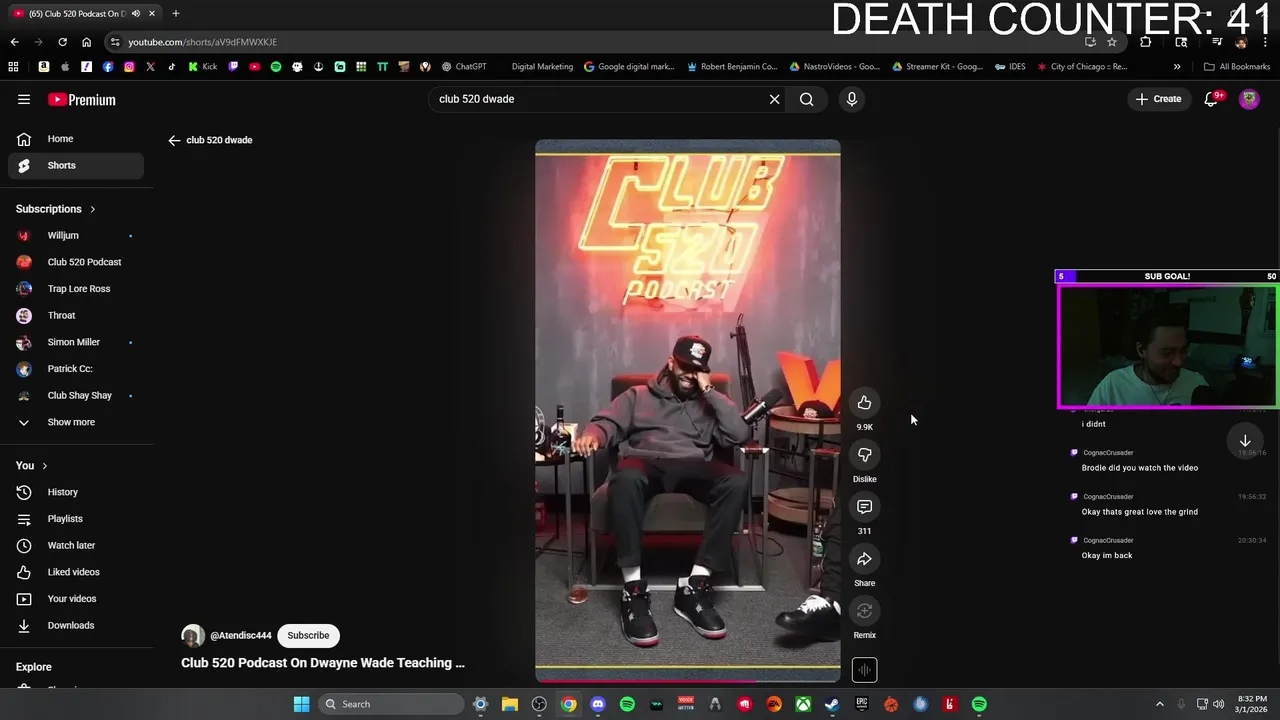Click the taskbar Search box
This screenshot has width=1280, height=720.
coord(392,704)
